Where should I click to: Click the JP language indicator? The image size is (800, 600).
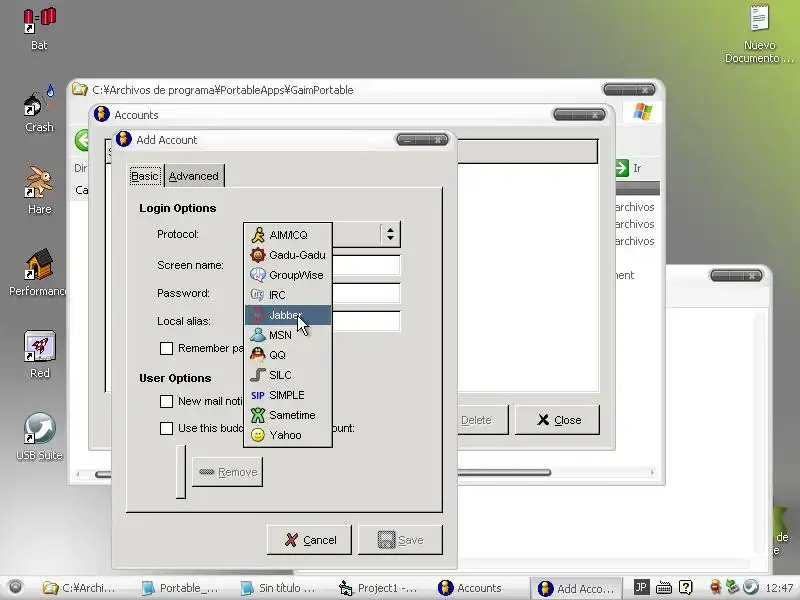pyautogui.click(x=640, y=587)
